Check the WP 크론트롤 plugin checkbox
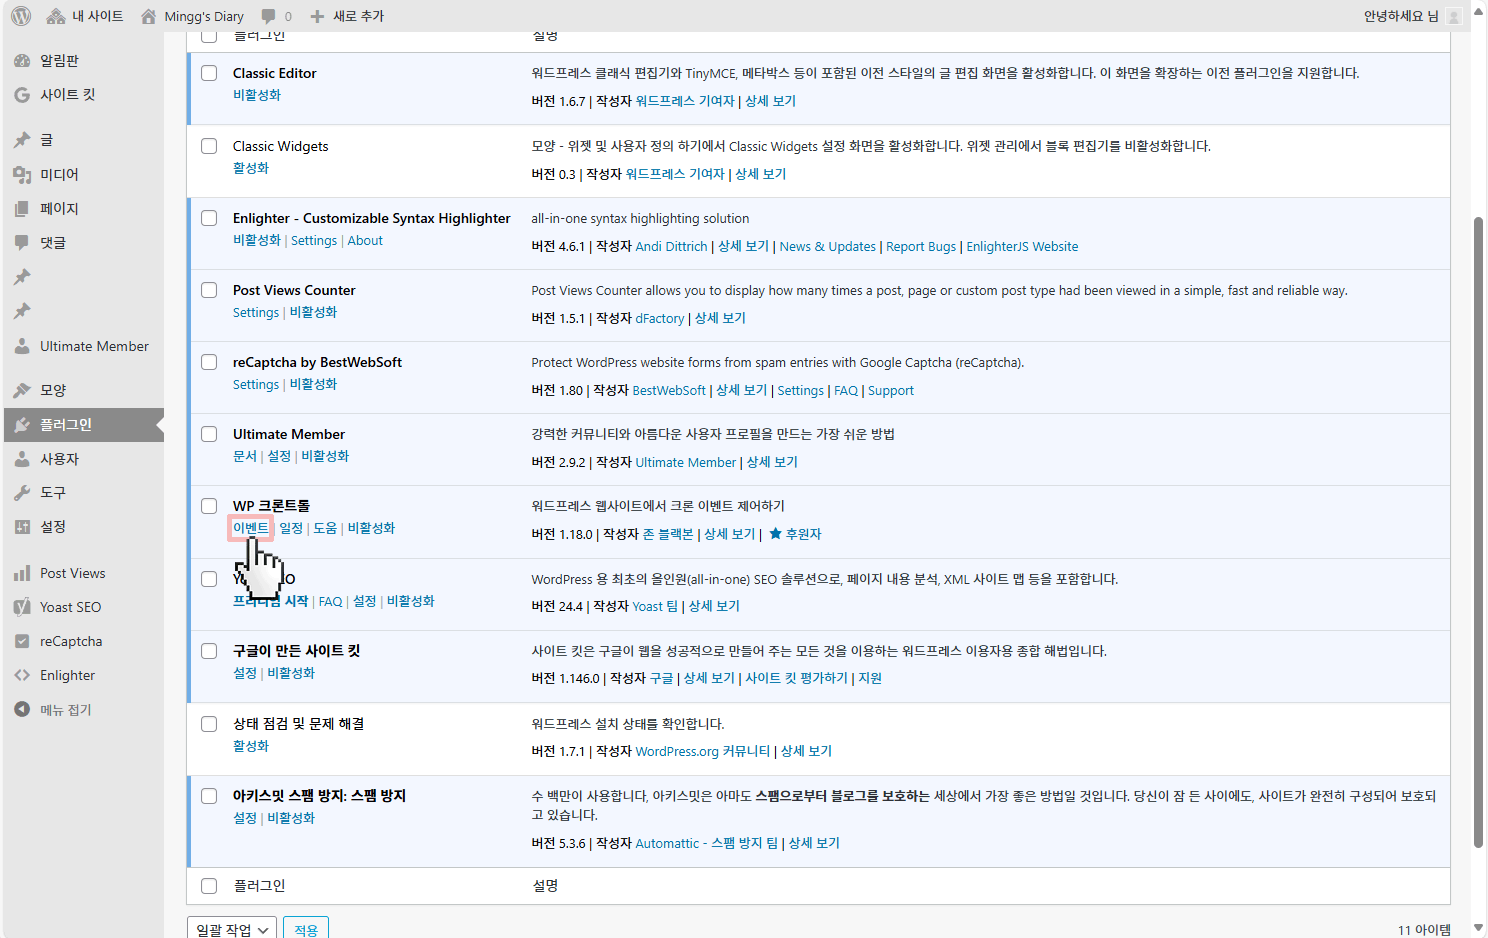 [209, 506]
